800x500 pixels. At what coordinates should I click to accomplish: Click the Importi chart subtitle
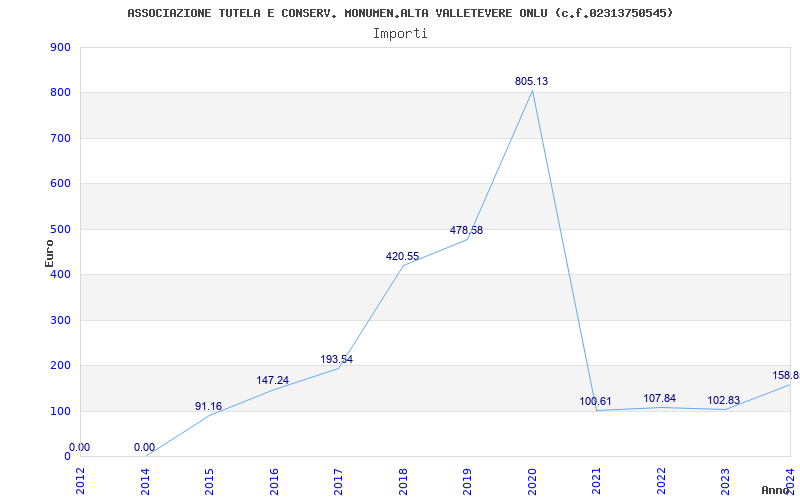(400, 34)
